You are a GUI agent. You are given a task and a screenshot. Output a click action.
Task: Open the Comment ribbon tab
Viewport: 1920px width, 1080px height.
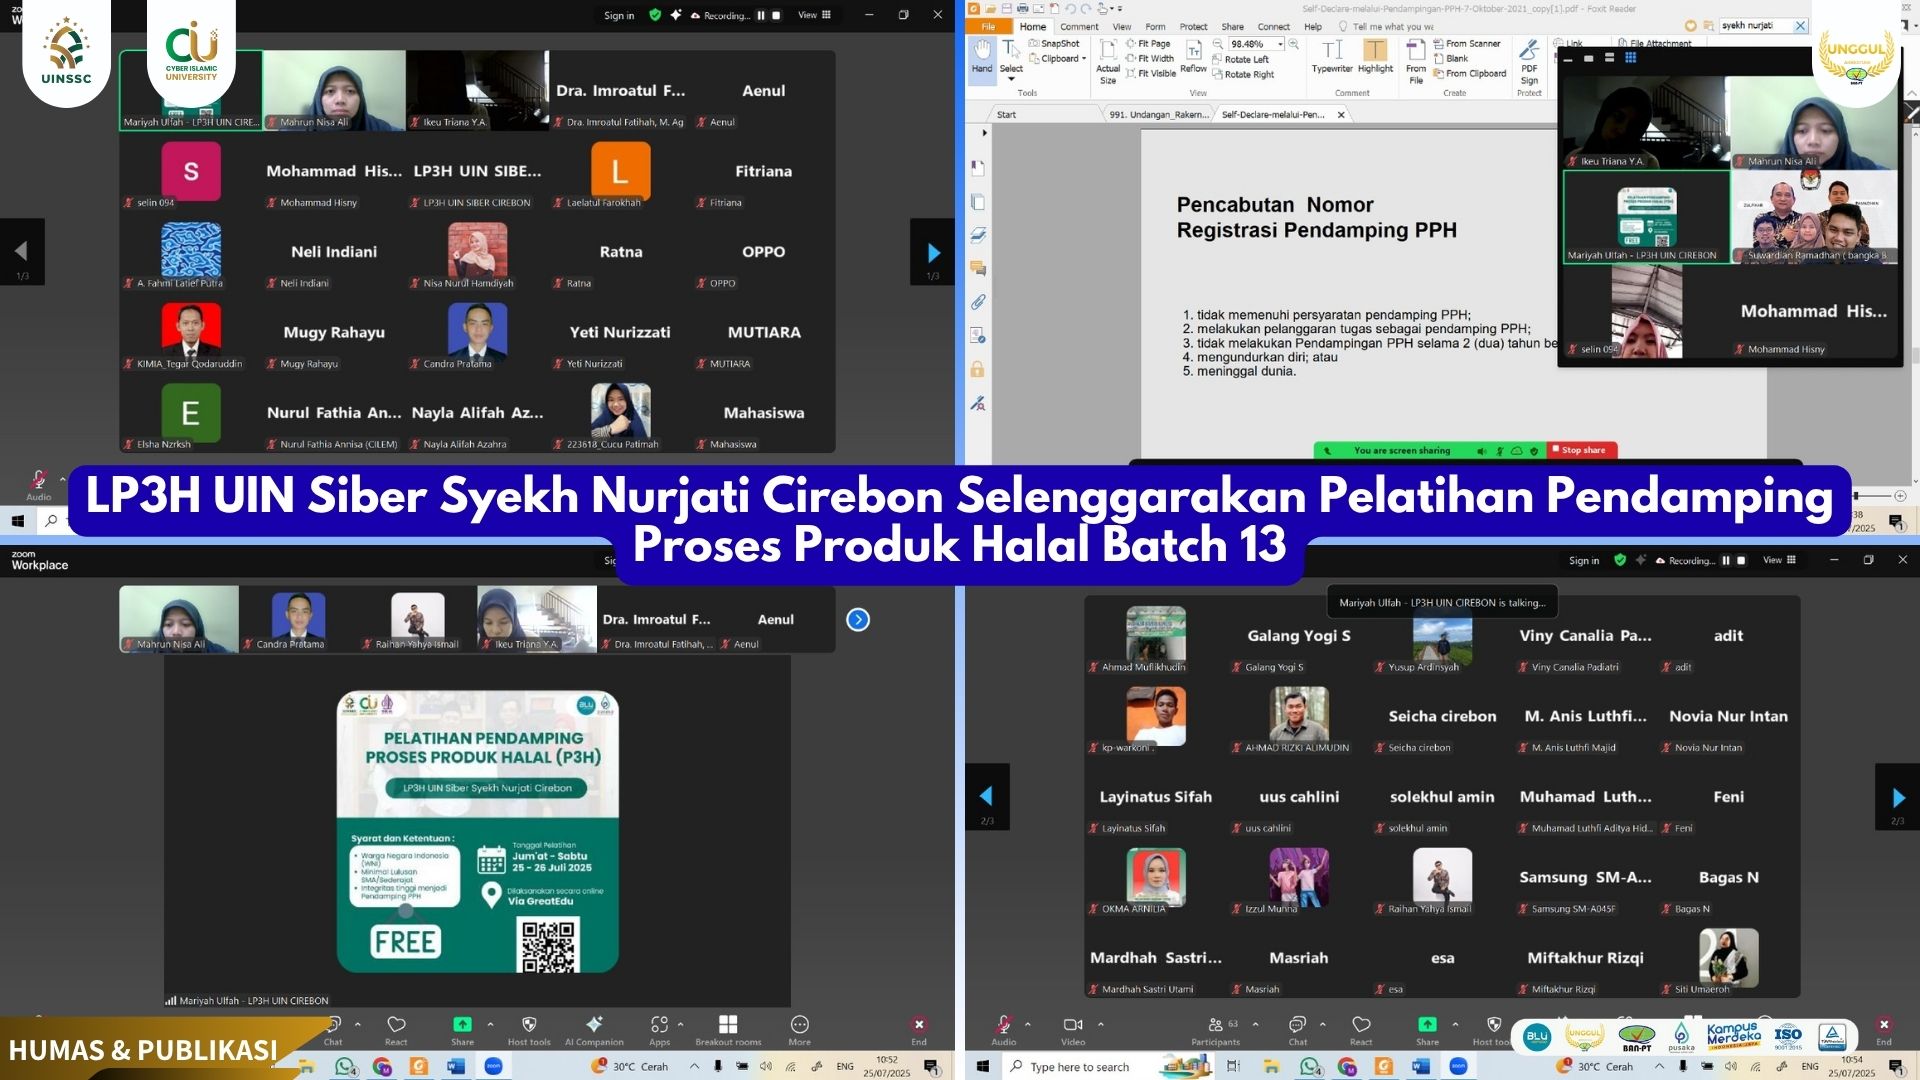point(1079,27)
